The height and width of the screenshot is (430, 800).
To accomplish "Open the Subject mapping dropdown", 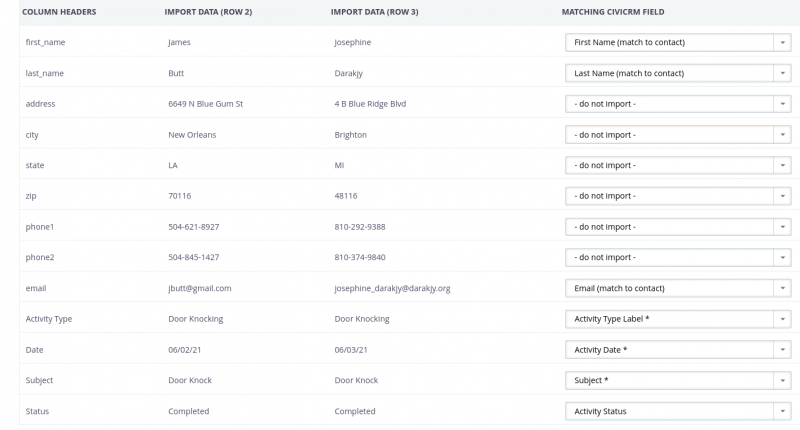I will pyautogui.click(x=678, y=381).
